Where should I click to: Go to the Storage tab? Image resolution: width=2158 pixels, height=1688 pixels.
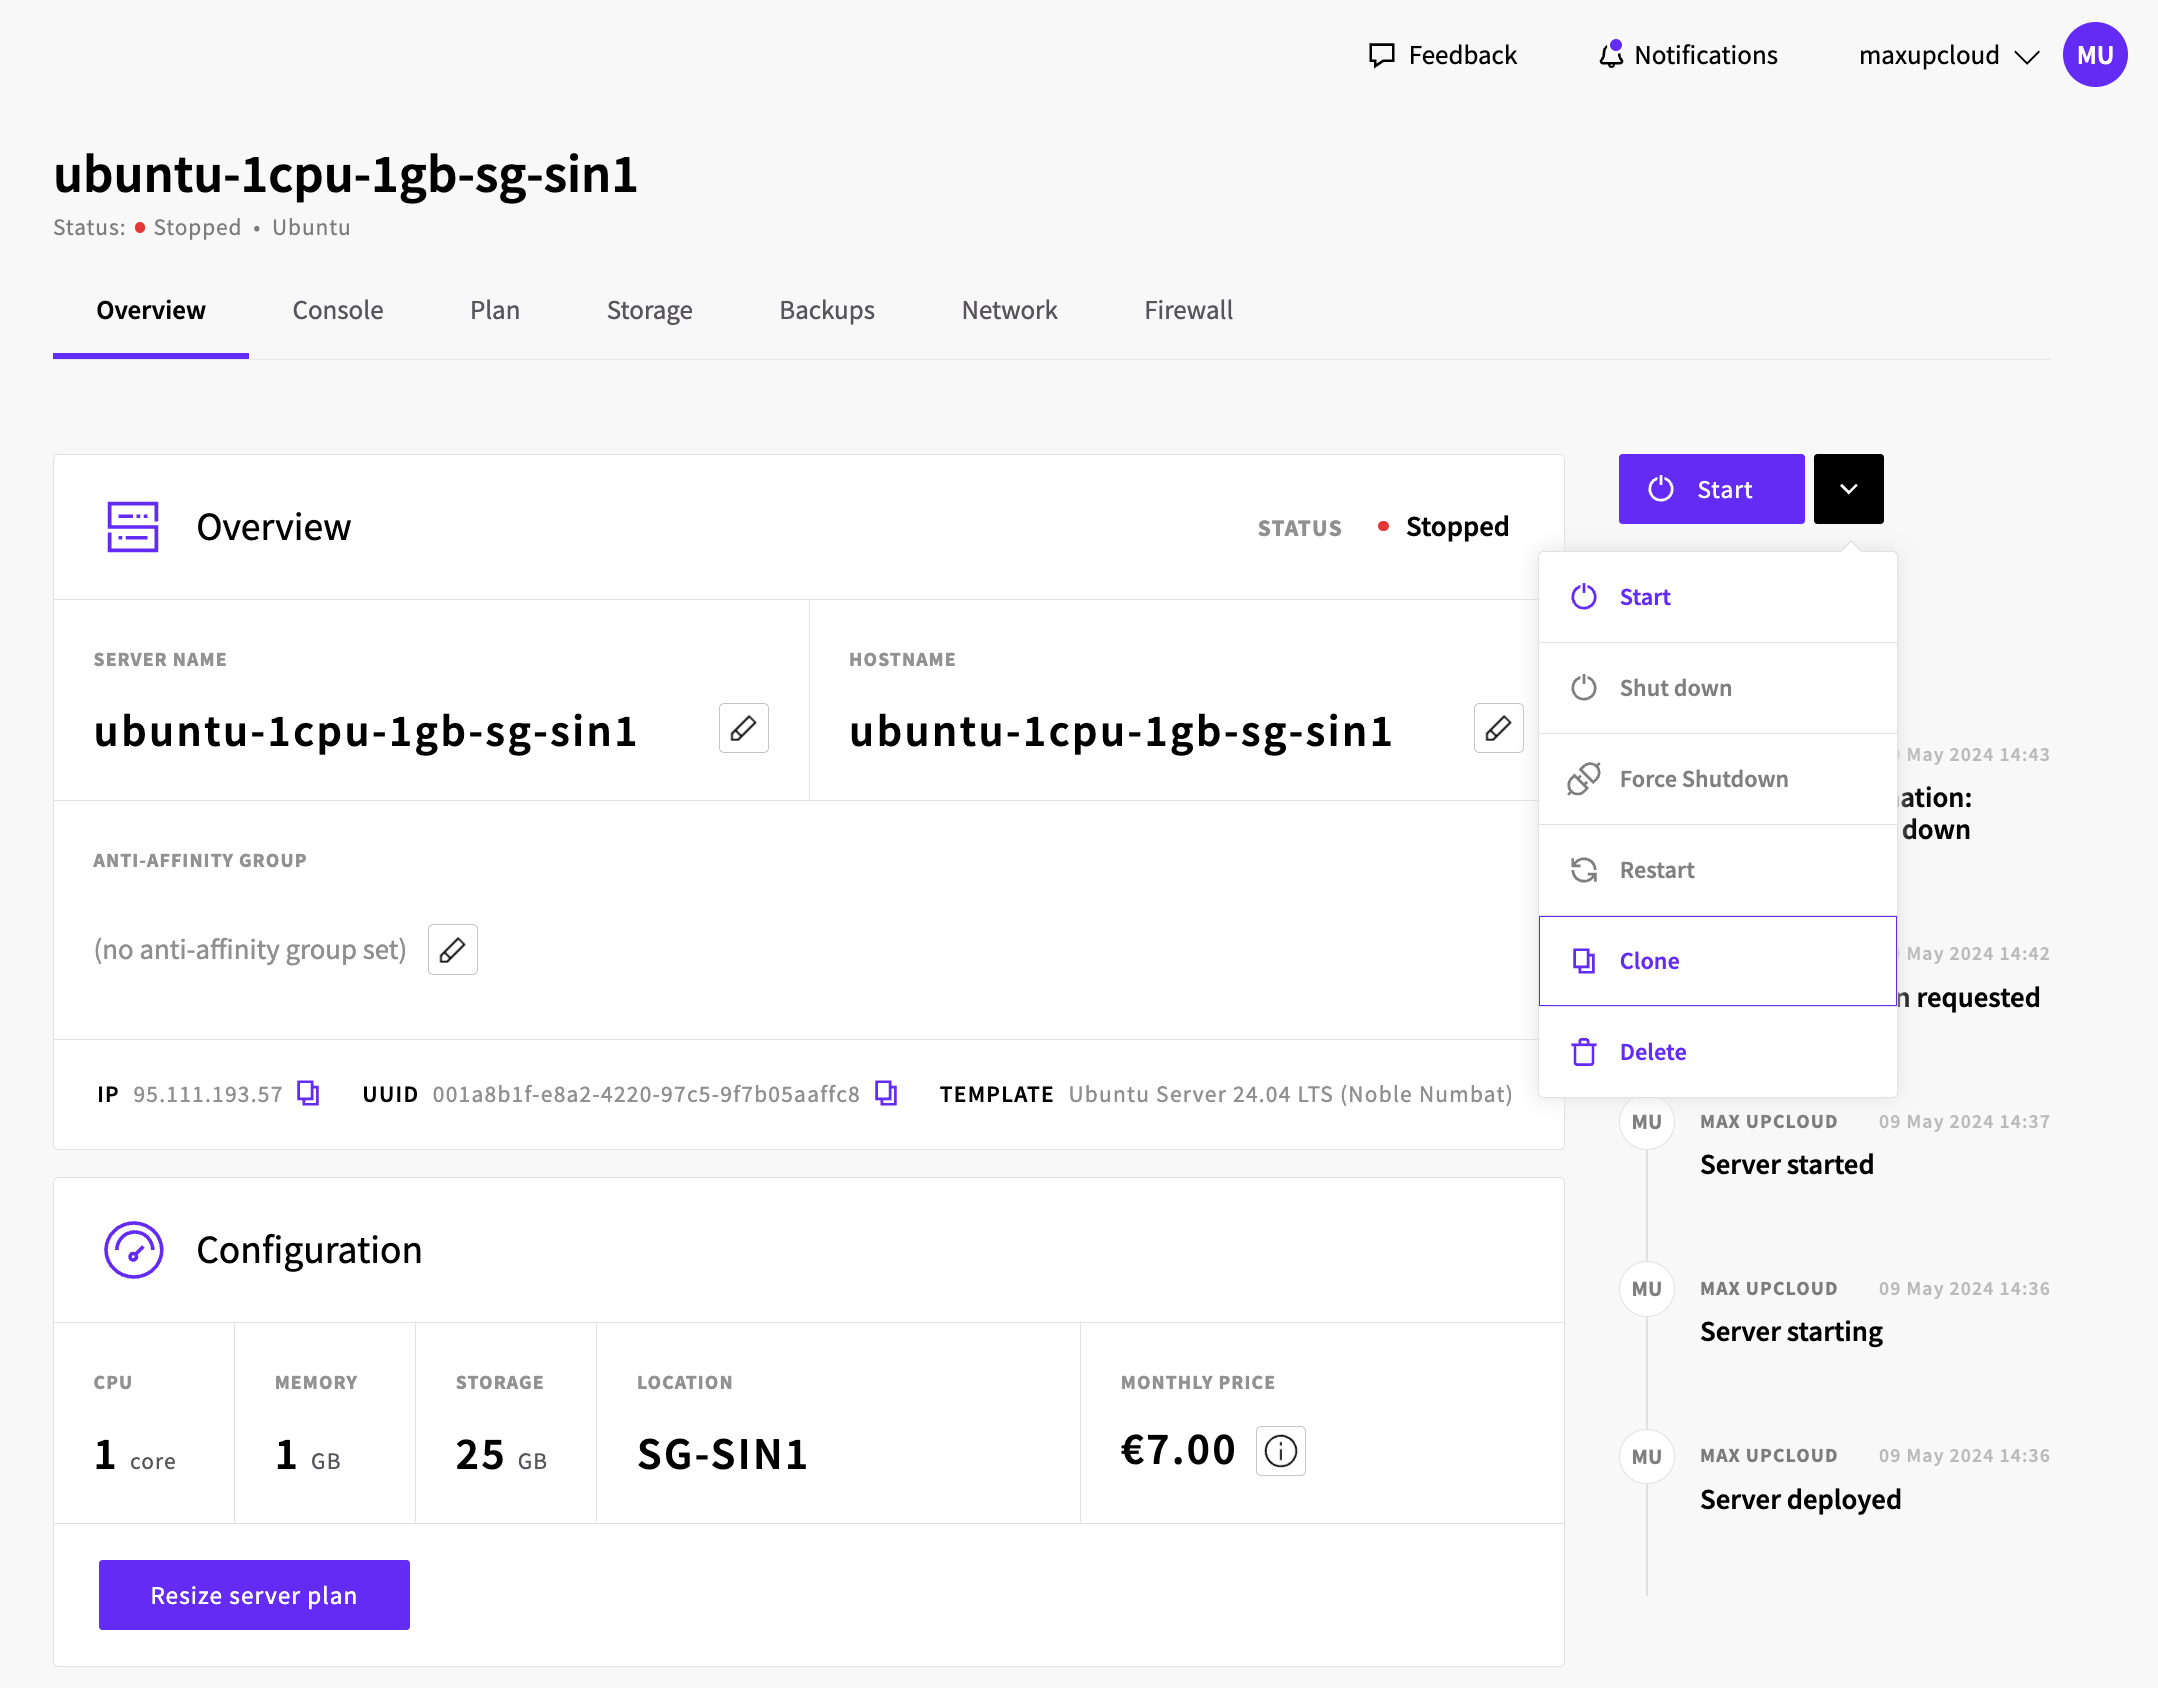[650, 310]
